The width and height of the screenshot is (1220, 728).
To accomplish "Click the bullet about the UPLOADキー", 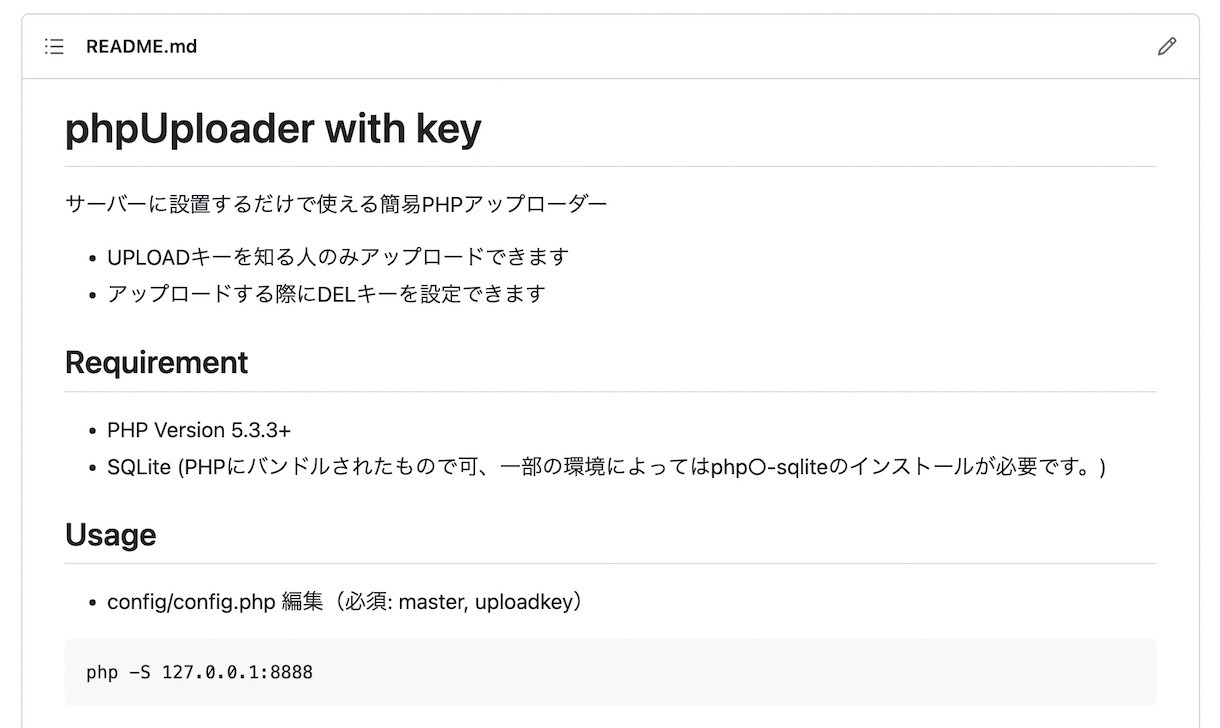I will pyautogui.click(x=338, y=257).
